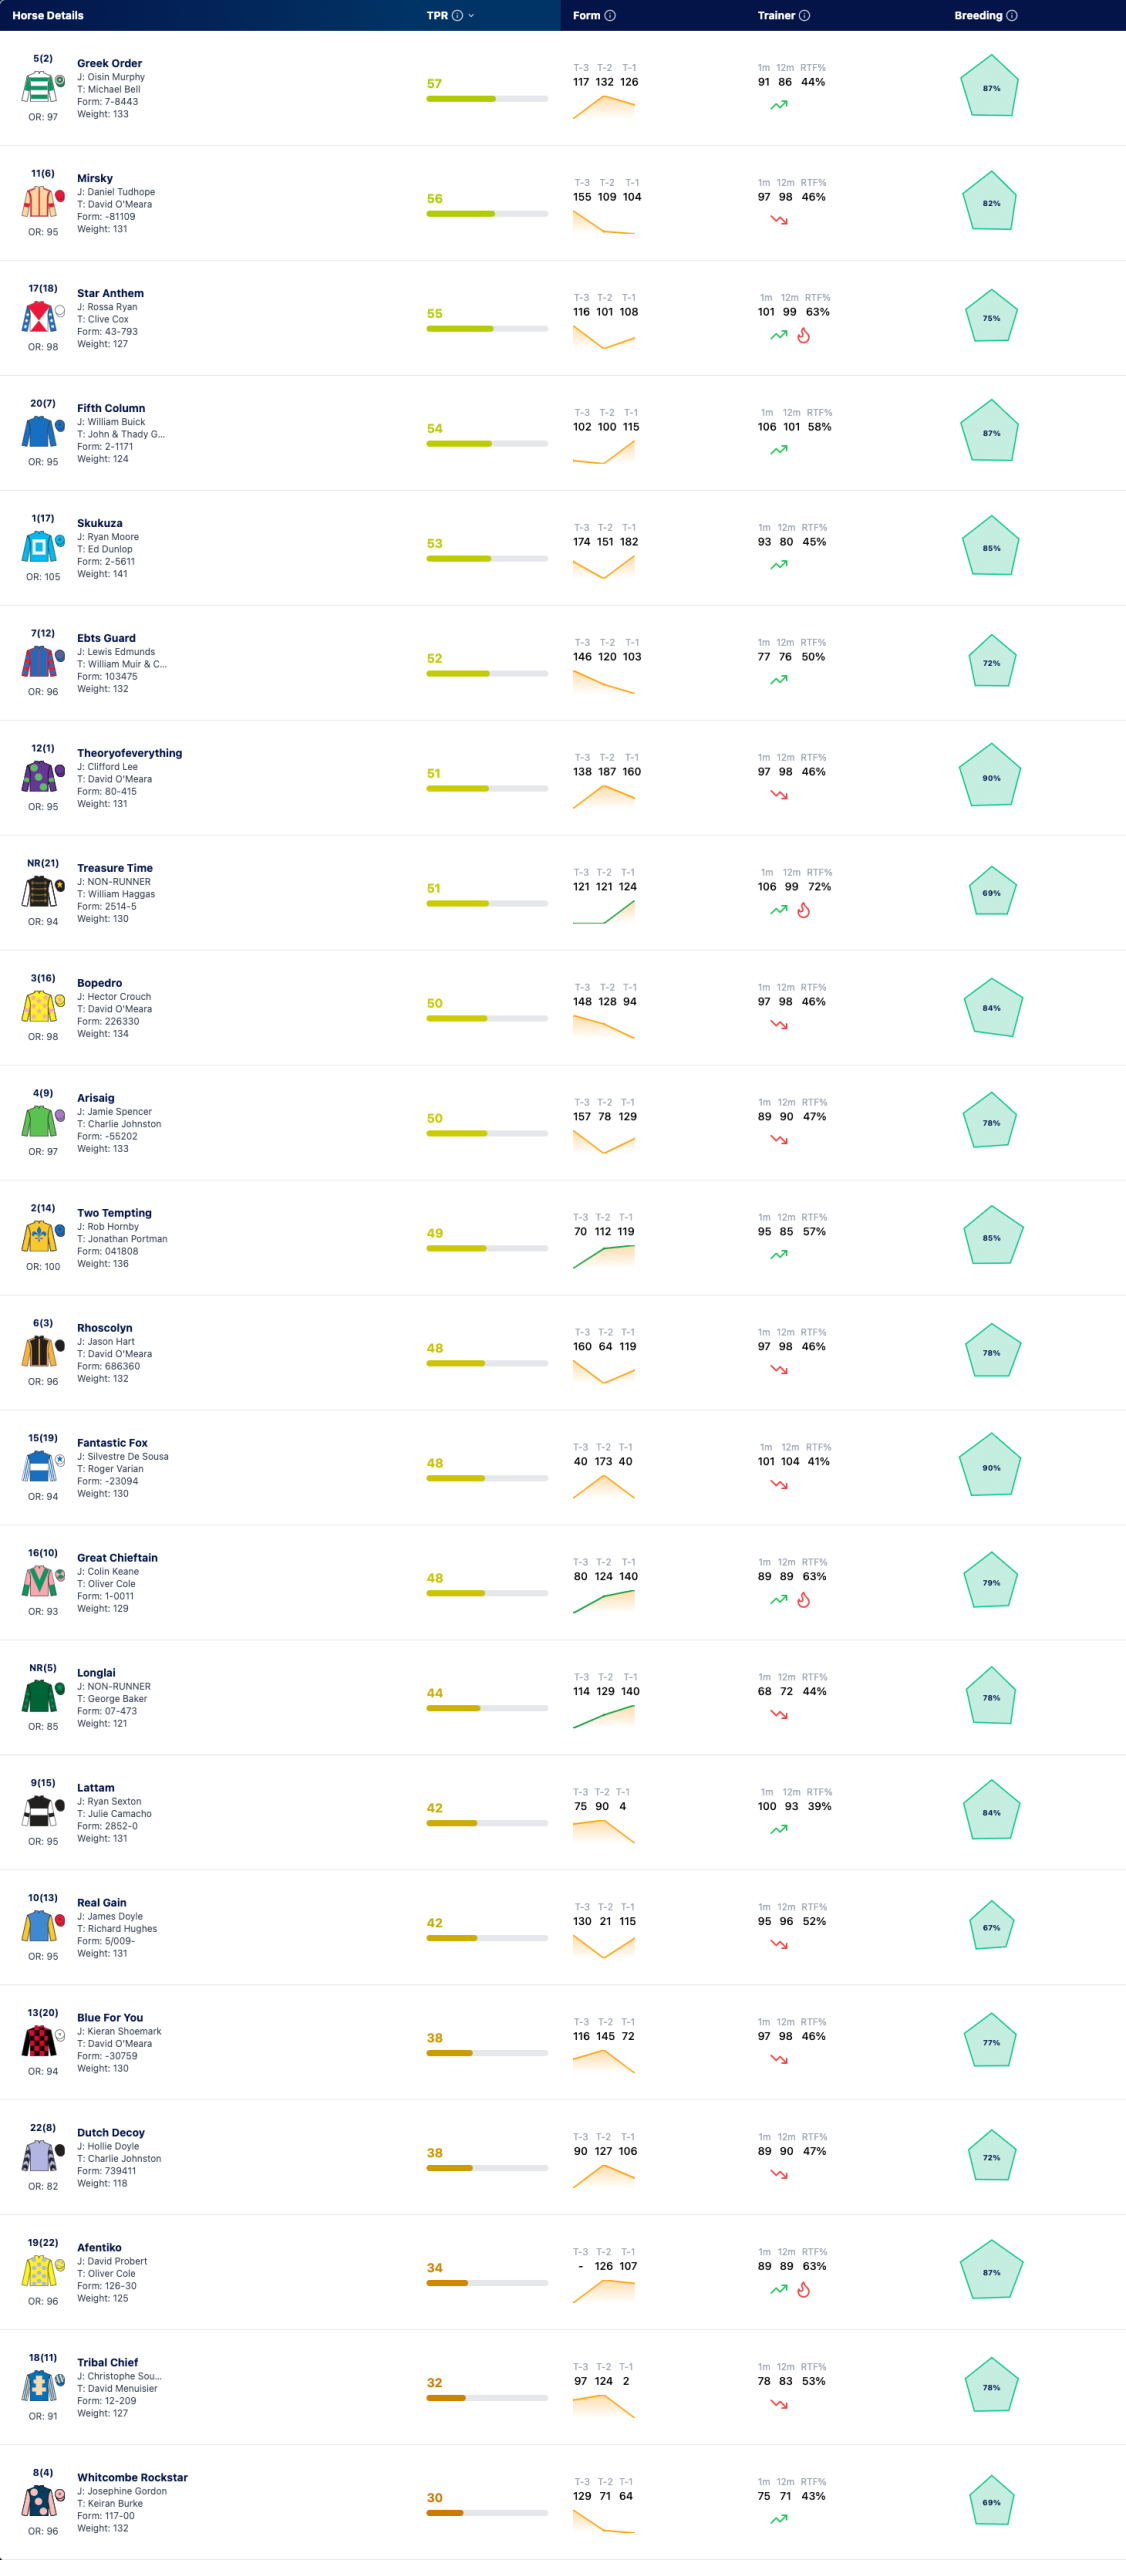Click Whitcombe Rockstar's 69% breeding pentagon
Screen dimensions: 1126x2560
tap(991, 2502)
